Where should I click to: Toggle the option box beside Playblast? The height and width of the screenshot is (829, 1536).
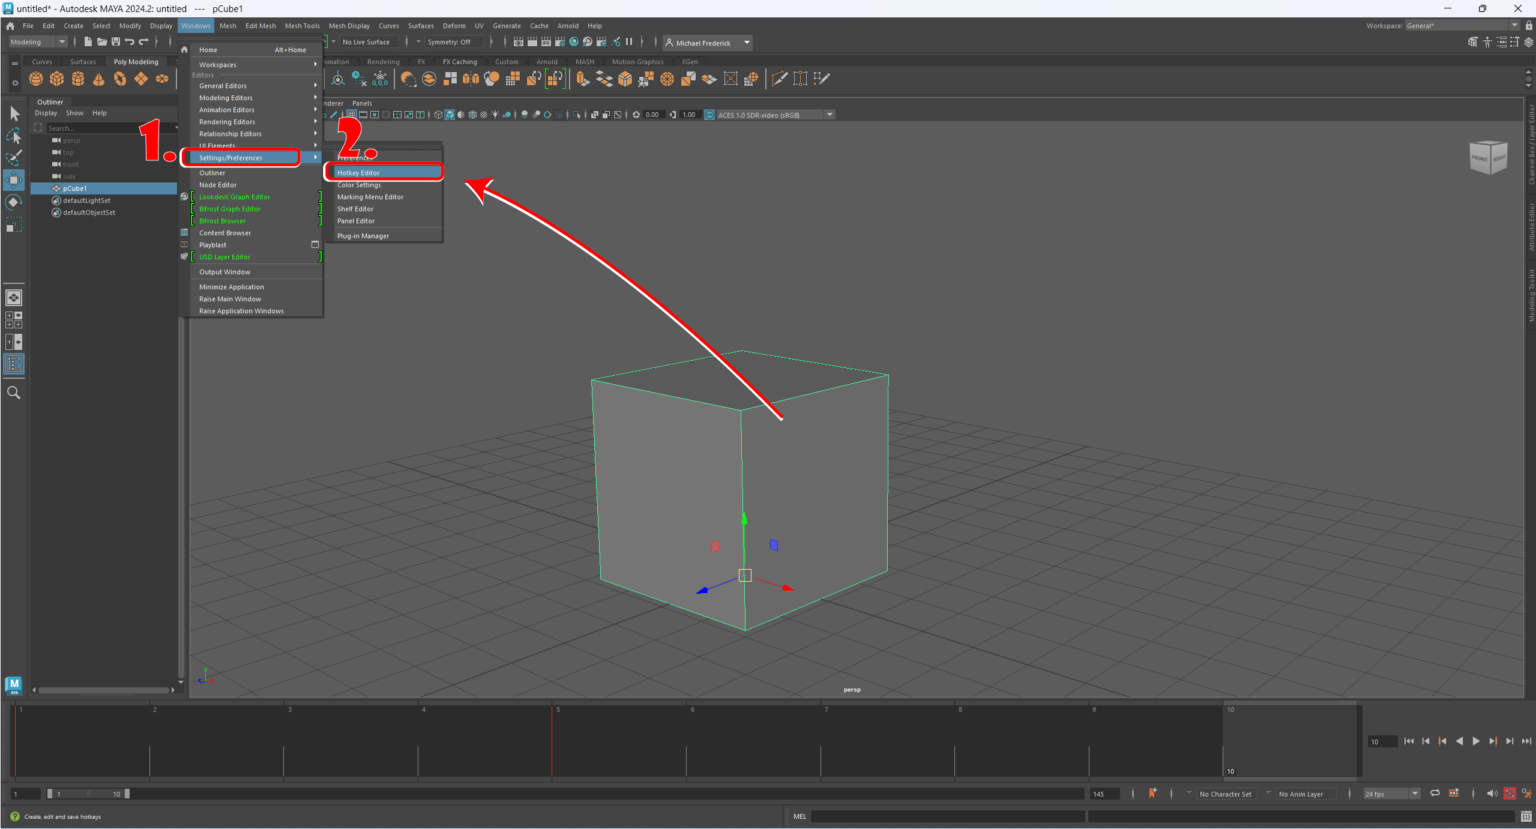315,245
